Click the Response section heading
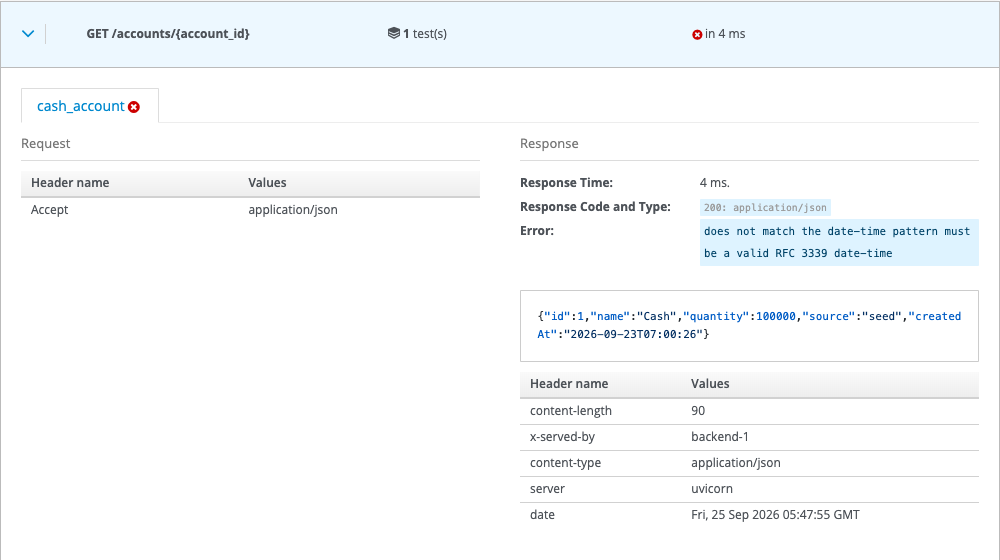 pyautogui.click(x=549, y=144)
